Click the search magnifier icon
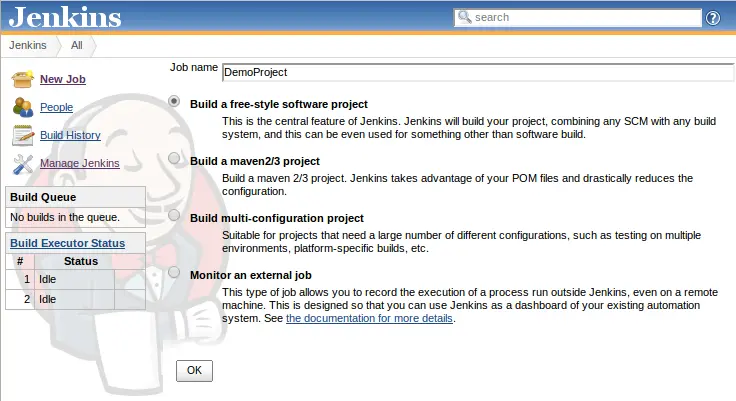This screenshot has height=401, width=736. (464, 17)
